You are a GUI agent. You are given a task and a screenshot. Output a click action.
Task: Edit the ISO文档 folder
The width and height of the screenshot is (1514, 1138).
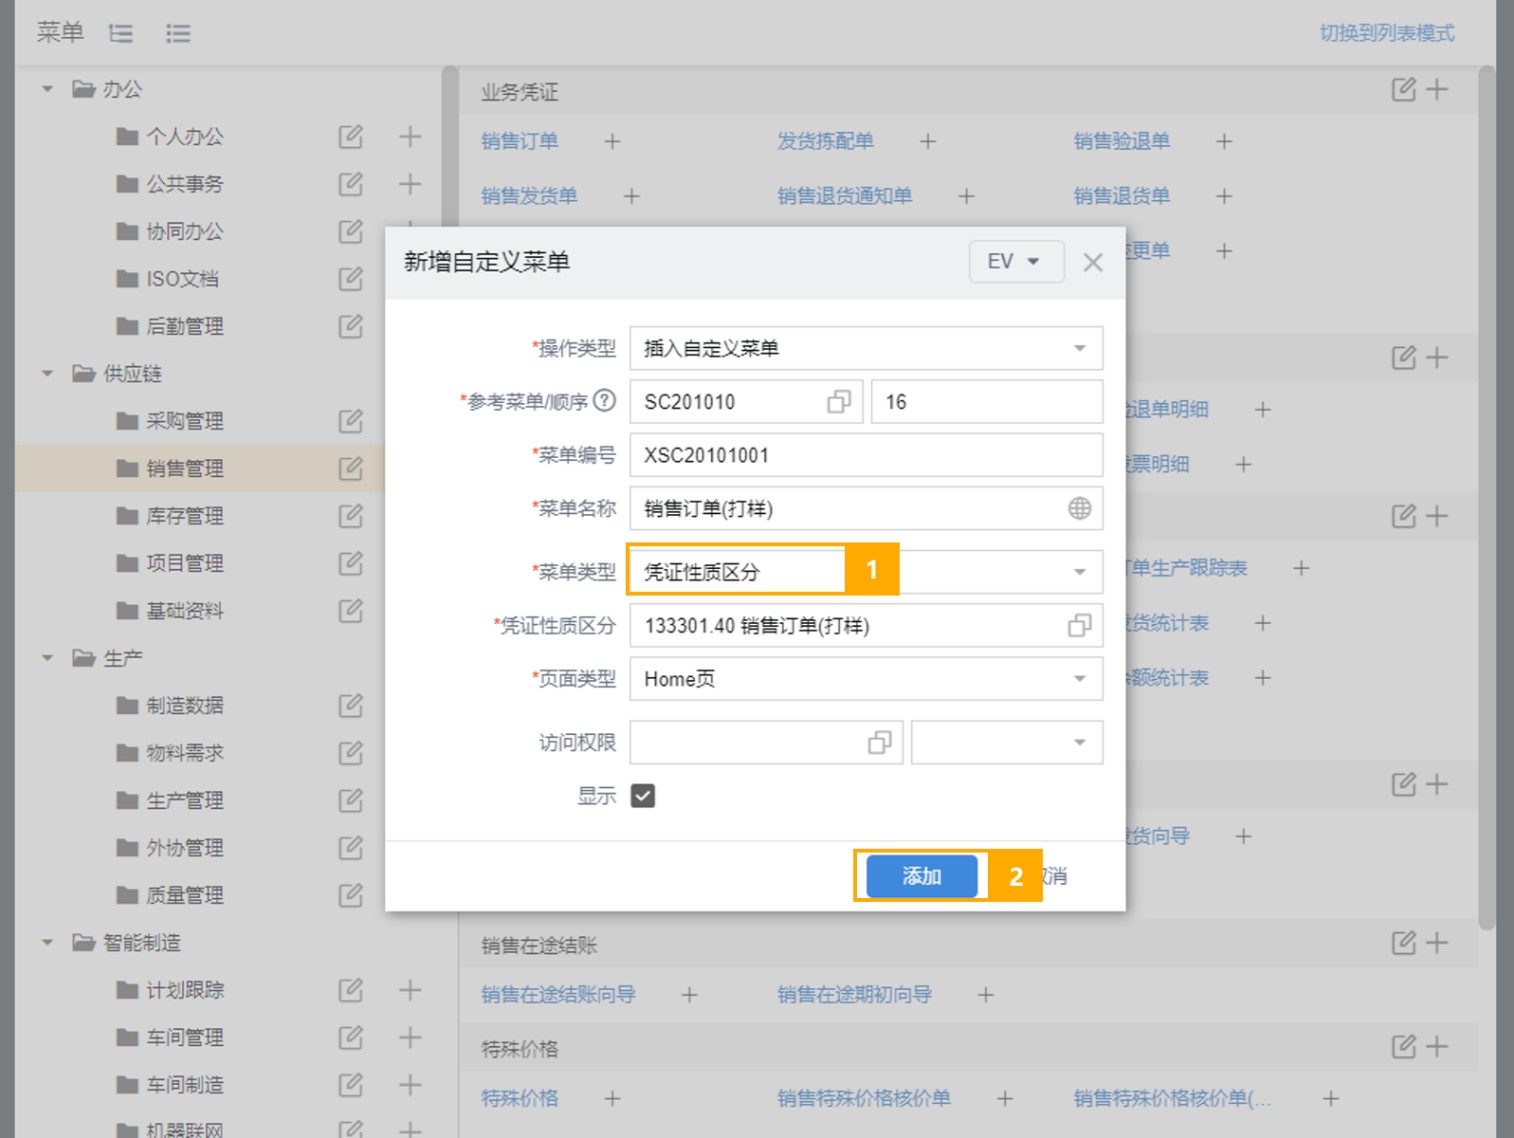tap(350, 279)
